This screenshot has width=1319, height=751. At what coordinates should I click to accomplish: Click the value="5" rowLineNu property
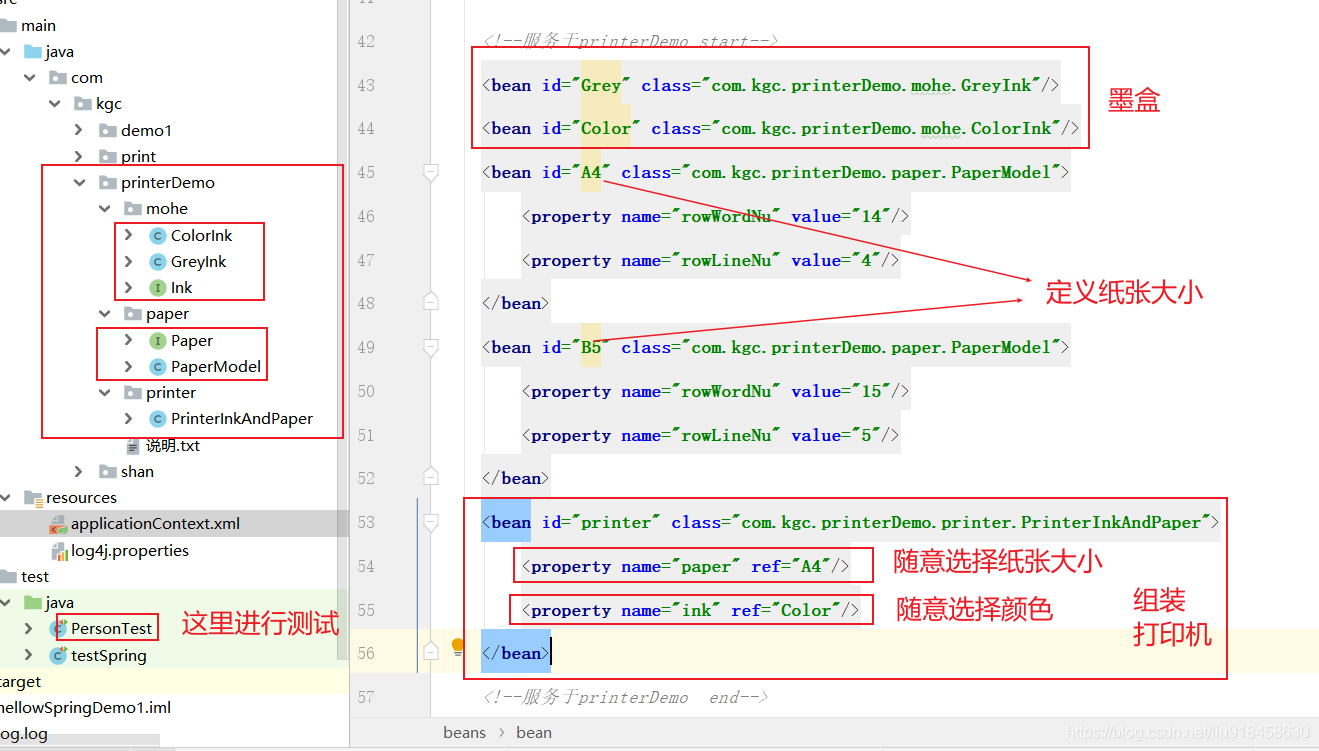(x=710, y=435)
